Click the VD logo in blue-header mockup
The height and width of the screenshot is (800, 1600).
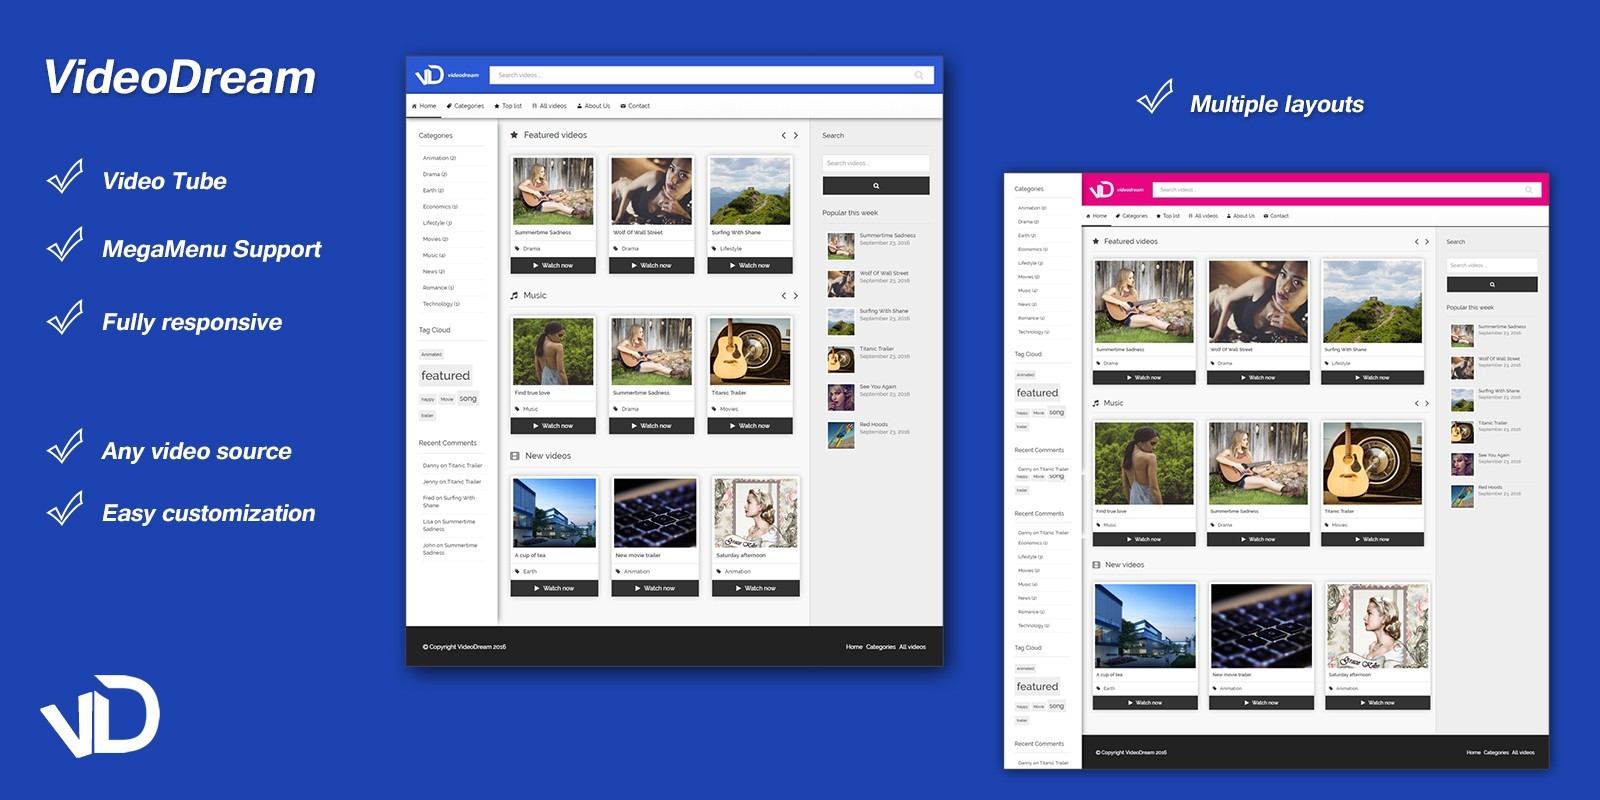click(x=429, y=75)
